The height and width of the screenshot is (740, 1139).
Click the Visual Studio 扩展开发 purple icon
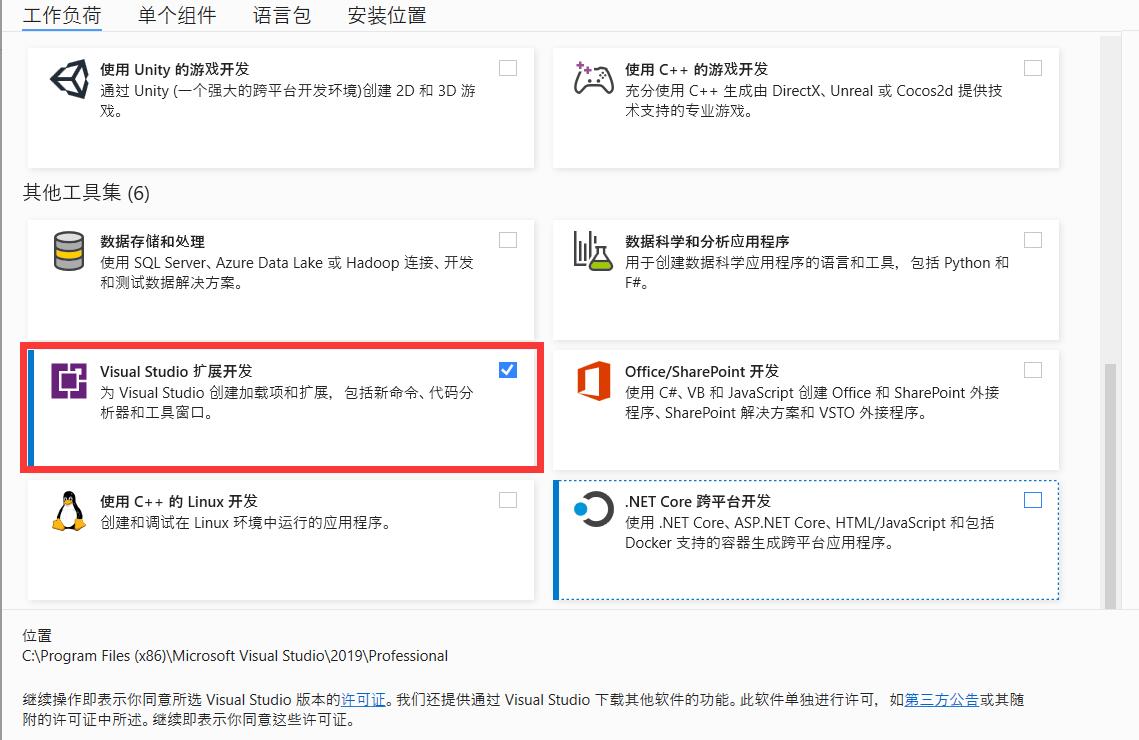pyautogui.click(x=69, y=381)
